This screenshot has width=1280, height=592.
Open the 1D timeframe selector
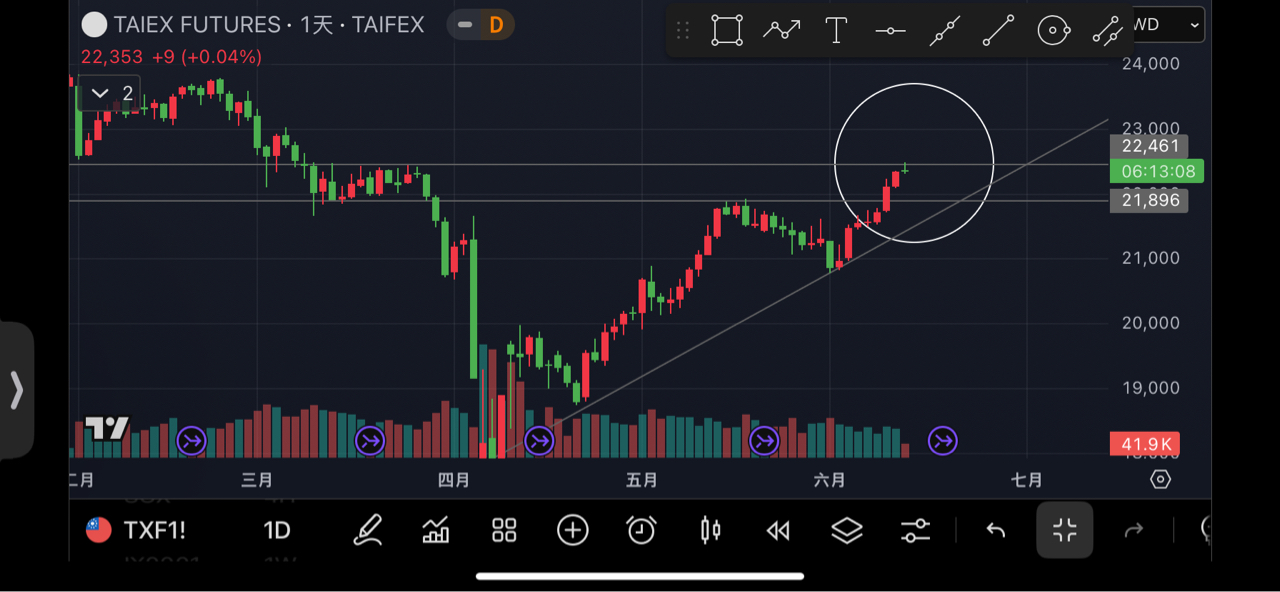pyautogui.click(x=276, y=530)
